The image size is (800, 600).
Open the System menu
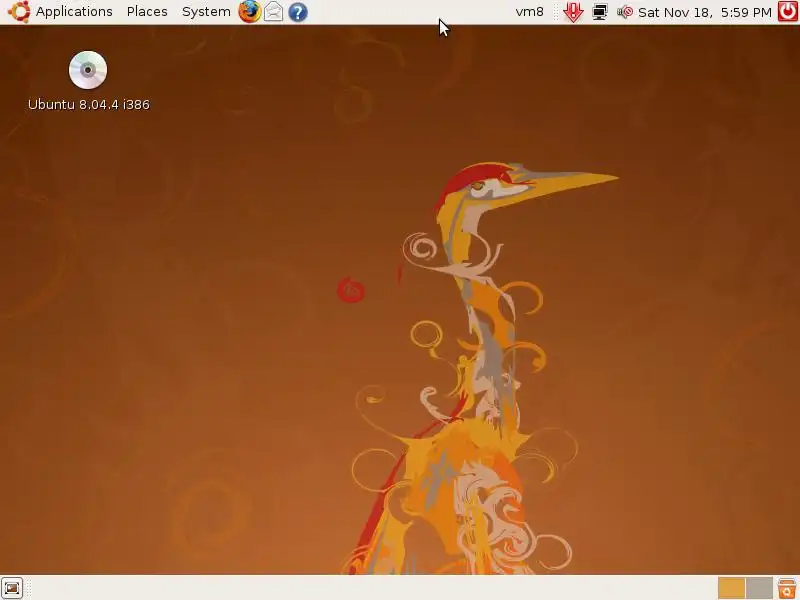[206, 12]
